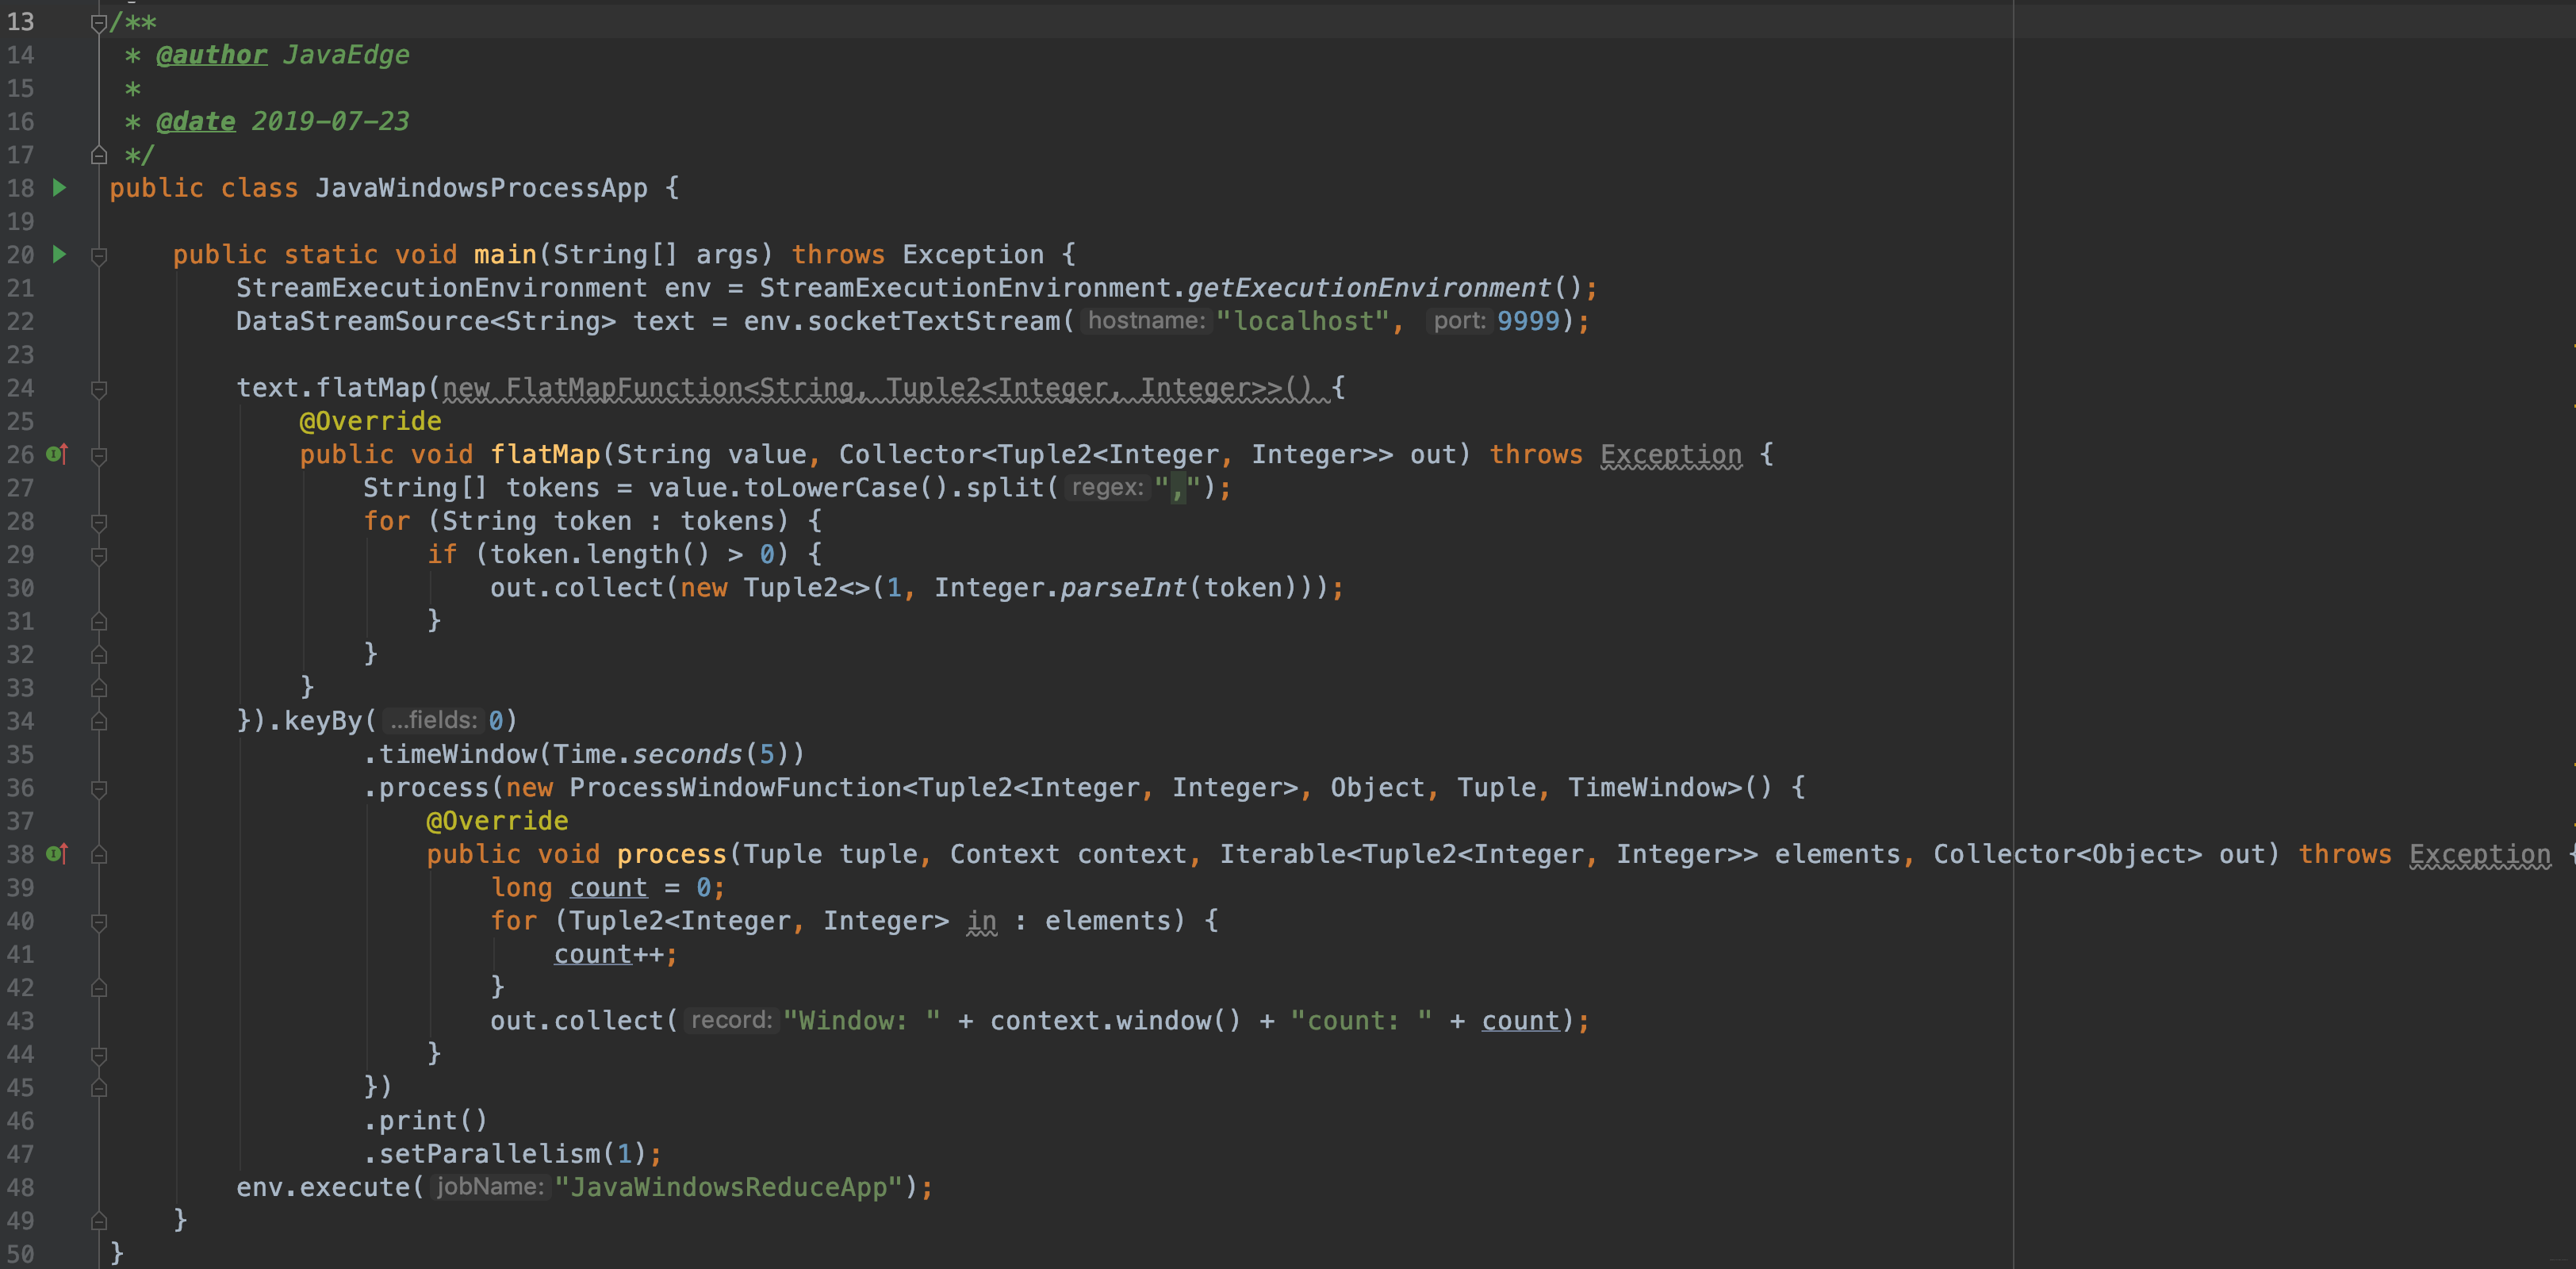
Task: Click the record: inlay hint on line 43
Action: point(731,1020)
